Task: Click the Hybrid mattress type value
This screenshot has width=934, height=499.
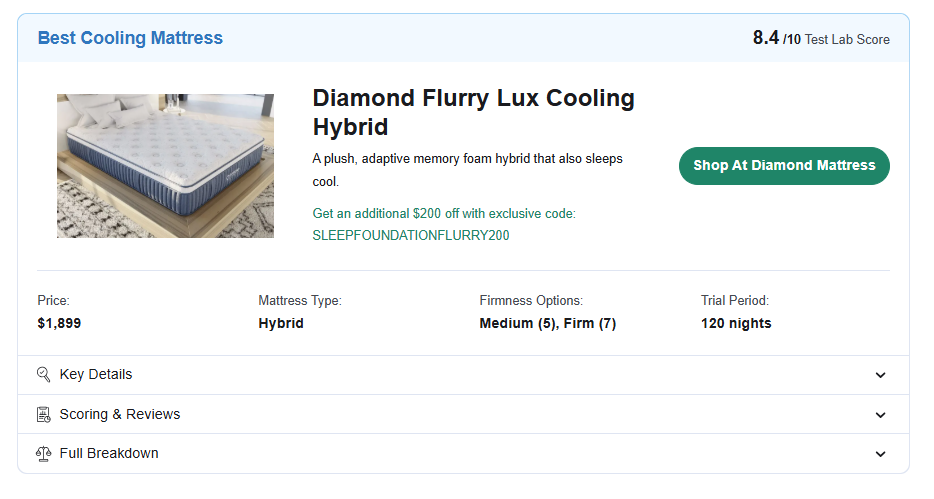Action: click(x=281, y=324)
